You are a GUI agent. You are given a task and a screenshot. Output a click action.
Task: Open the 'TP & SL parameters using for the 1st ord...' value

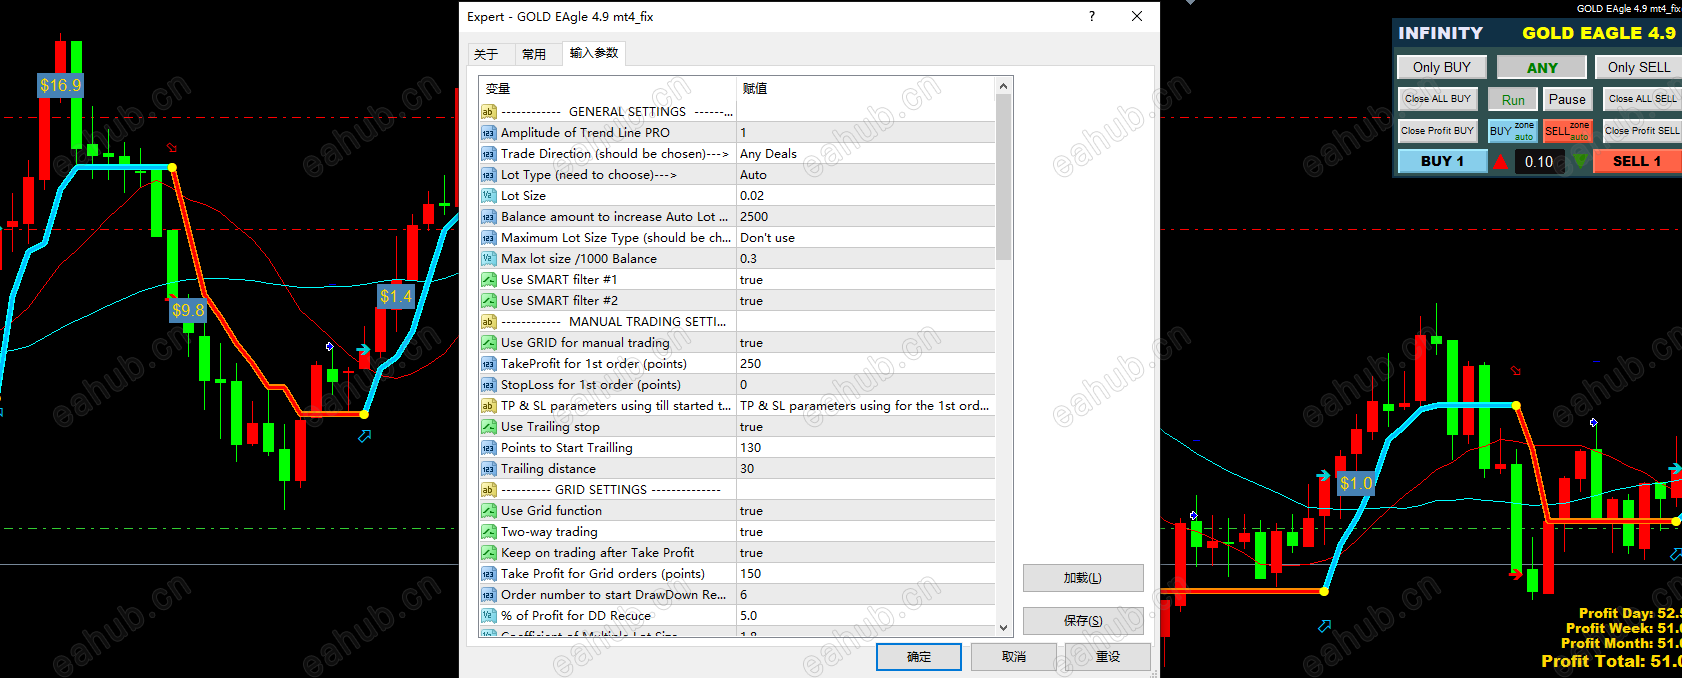pyautogui.click(x=866, y=406)
